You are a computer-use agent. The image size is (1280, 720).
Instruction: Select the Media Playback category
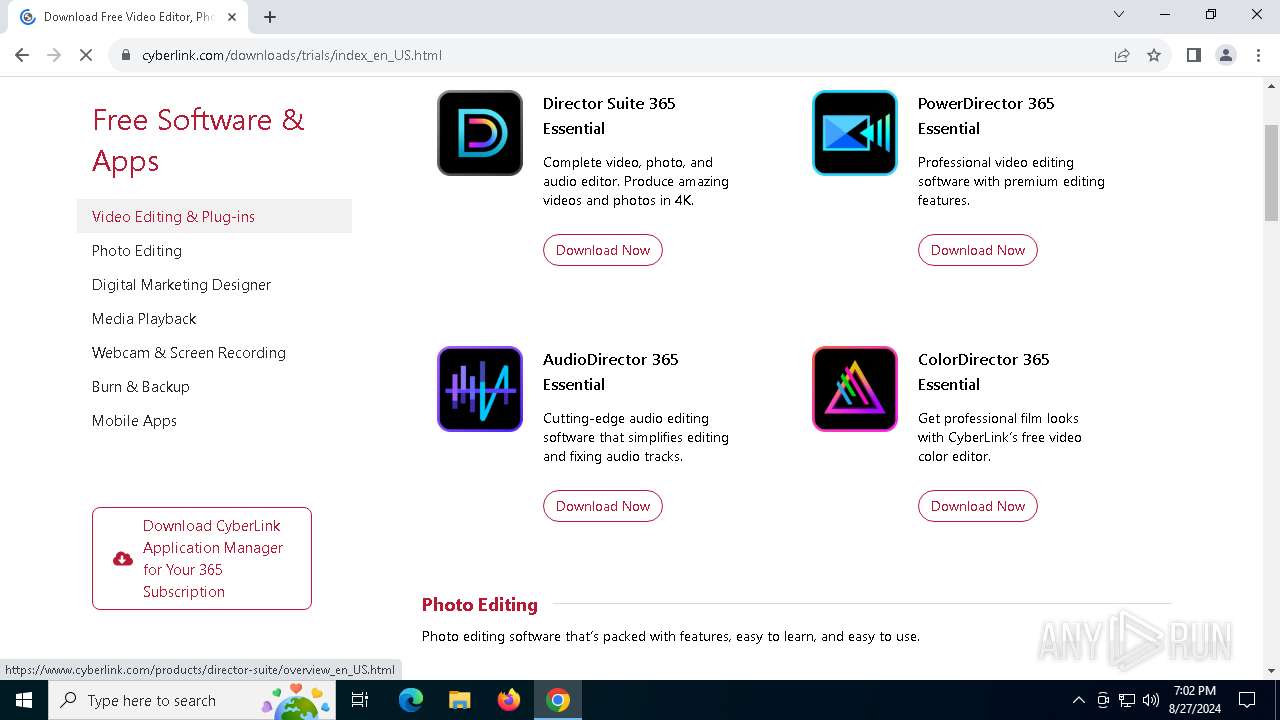coord(144,318)
